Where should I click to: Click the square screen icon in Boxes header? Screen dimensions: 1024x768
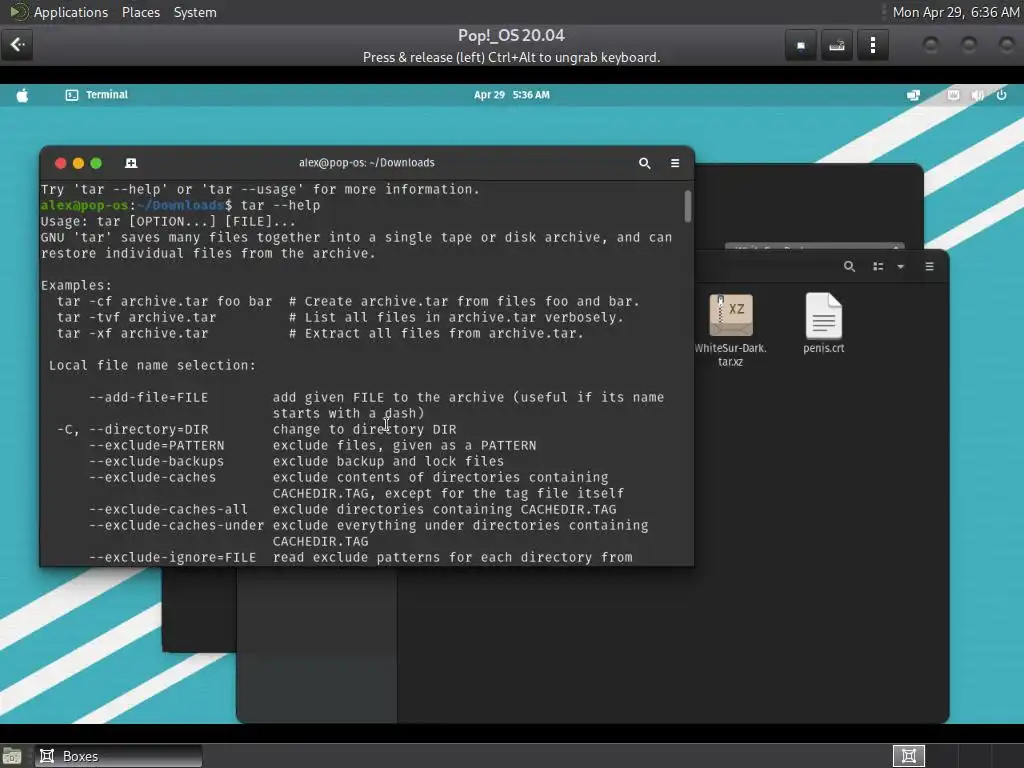click(801, 46)
